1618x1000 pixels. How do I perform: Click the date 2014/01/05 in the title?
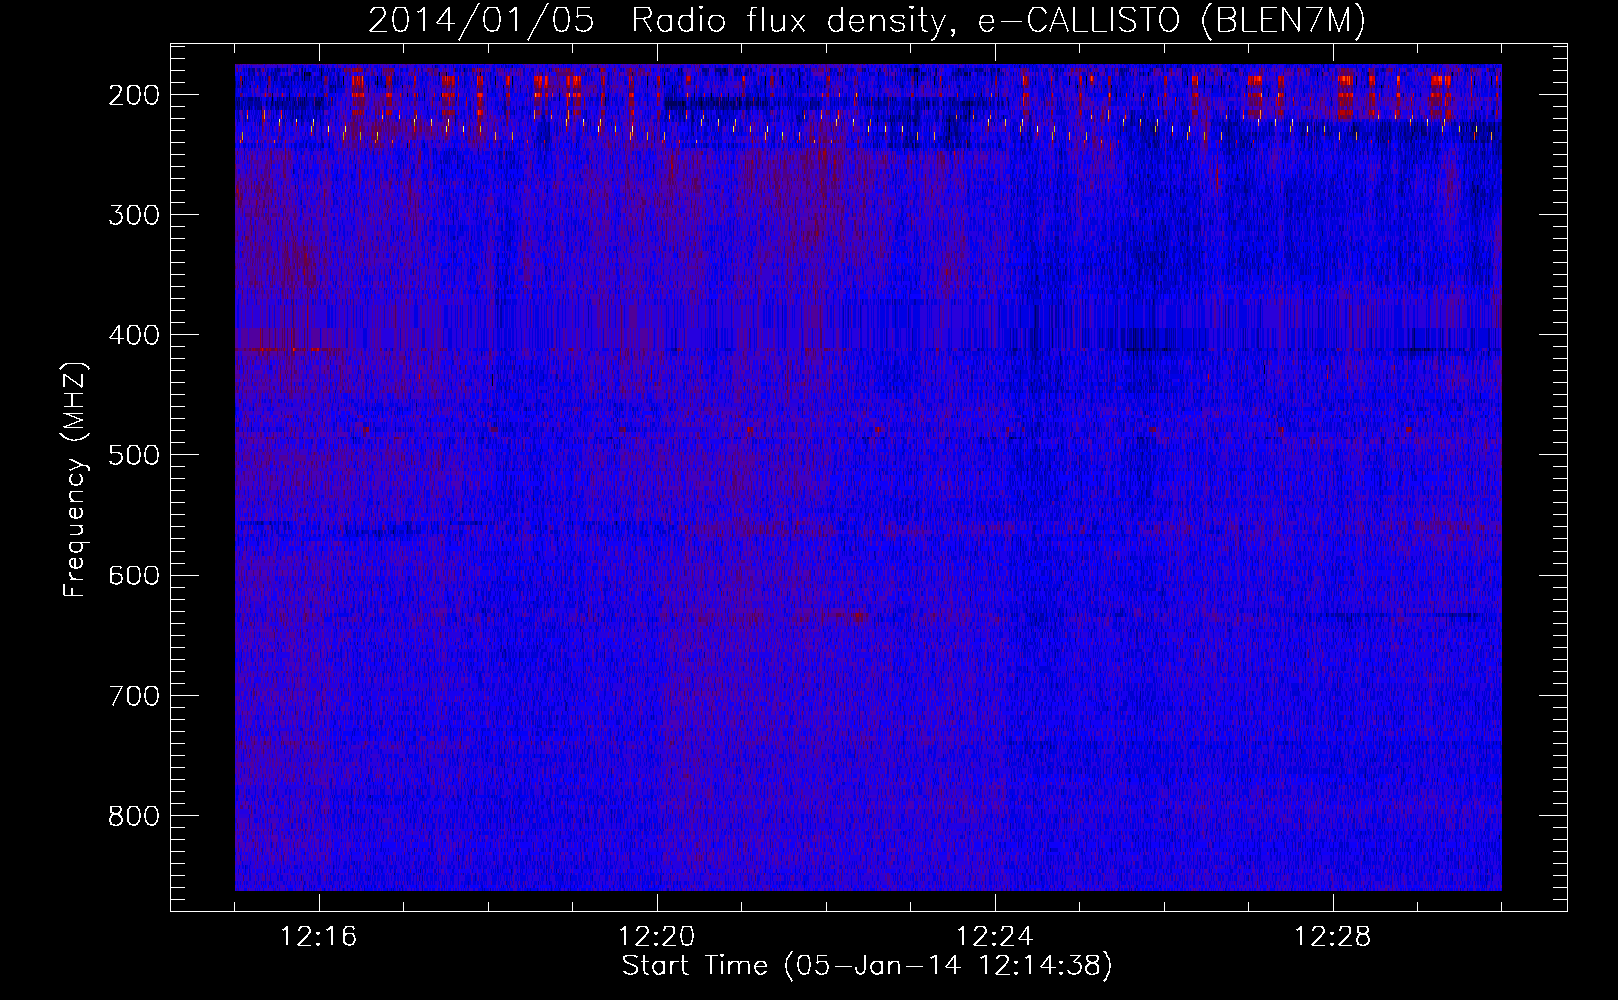pos(481,20)
